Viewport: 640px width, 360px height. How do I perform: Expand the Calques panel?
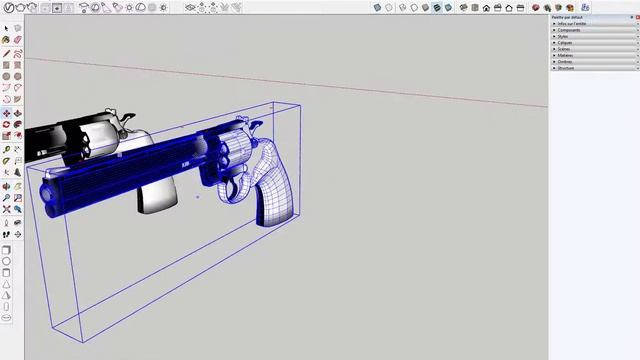pos(596,43)
